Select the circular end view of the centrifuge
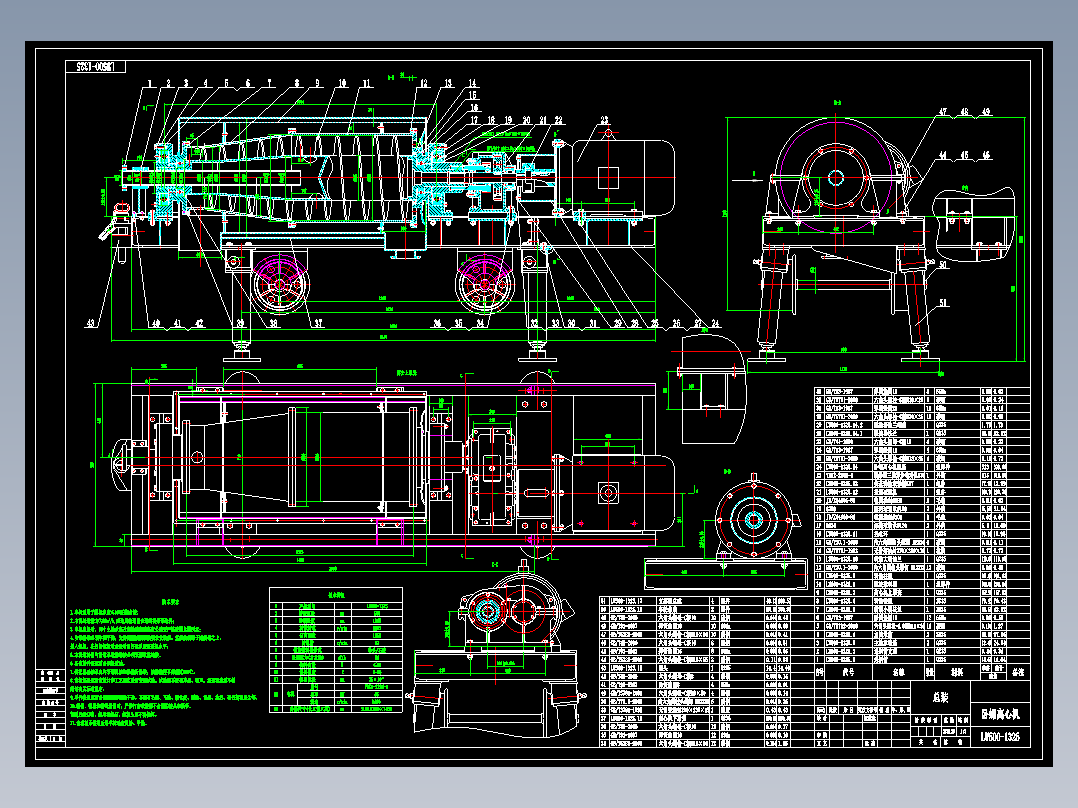Image resolution: width=1078 pixels, height=808 pixels. [x=836, y=176]
